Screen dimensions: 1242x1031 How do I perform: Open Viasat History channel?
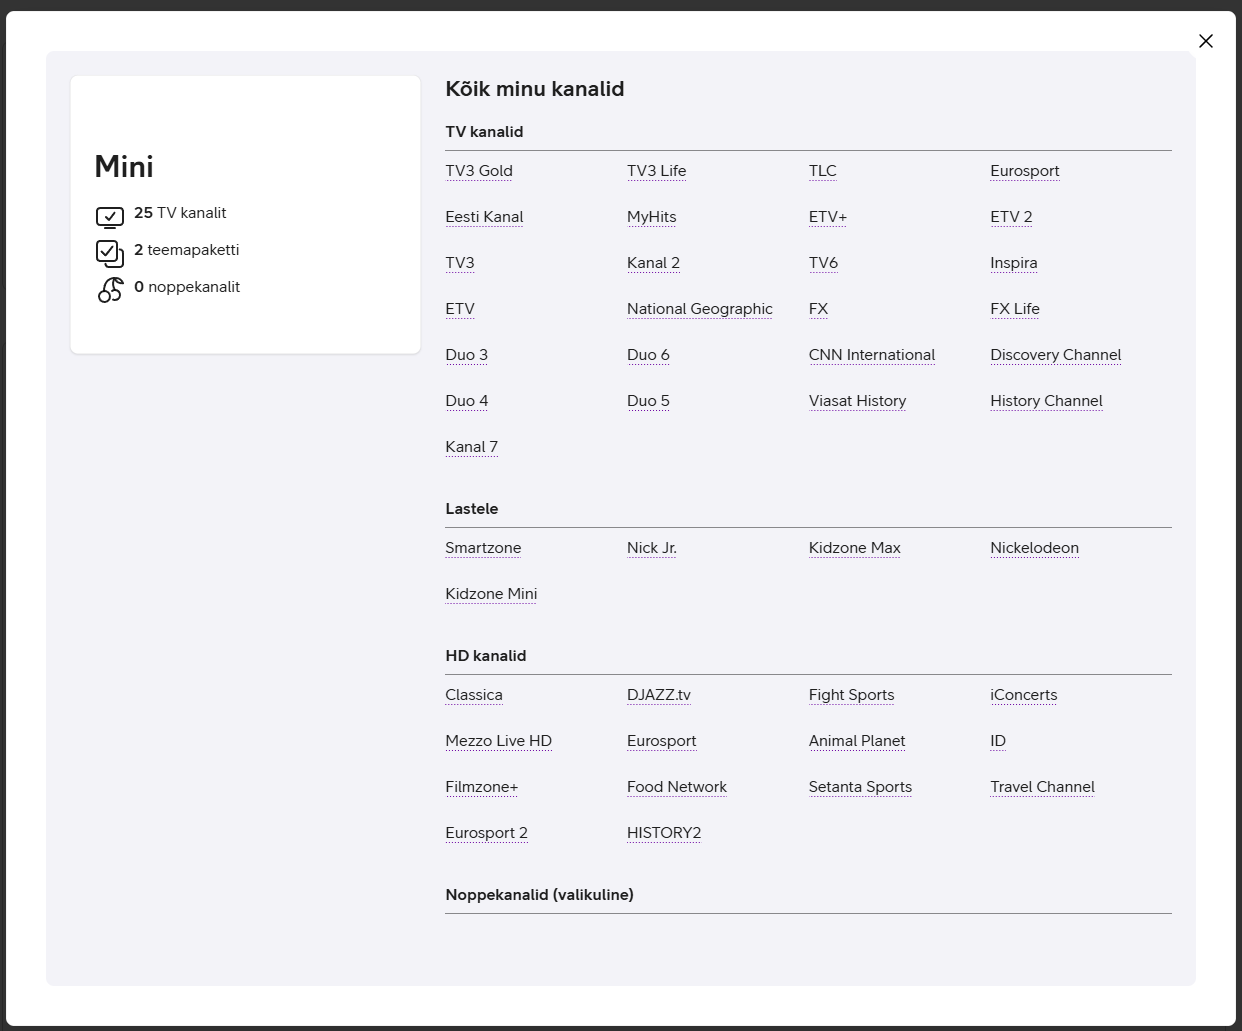point(857,401)
